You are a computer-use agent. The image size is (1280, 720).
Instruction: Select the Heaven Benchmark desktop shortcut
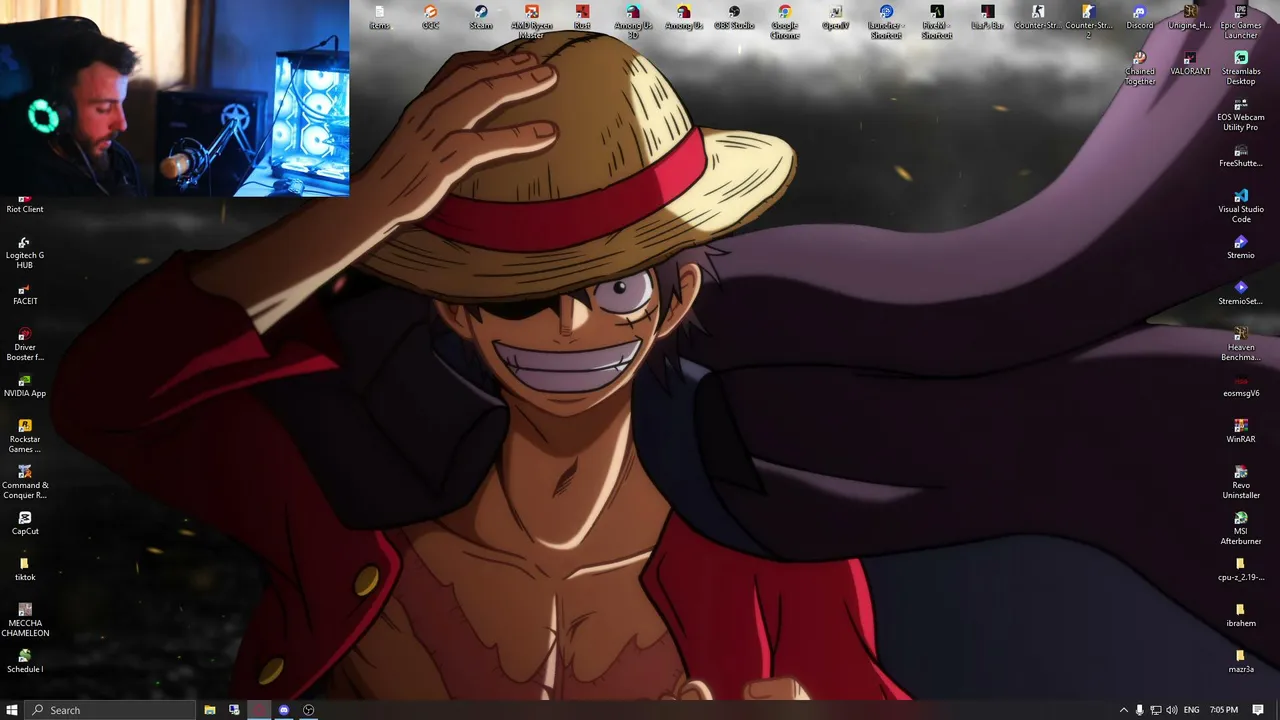point(1241,344)
